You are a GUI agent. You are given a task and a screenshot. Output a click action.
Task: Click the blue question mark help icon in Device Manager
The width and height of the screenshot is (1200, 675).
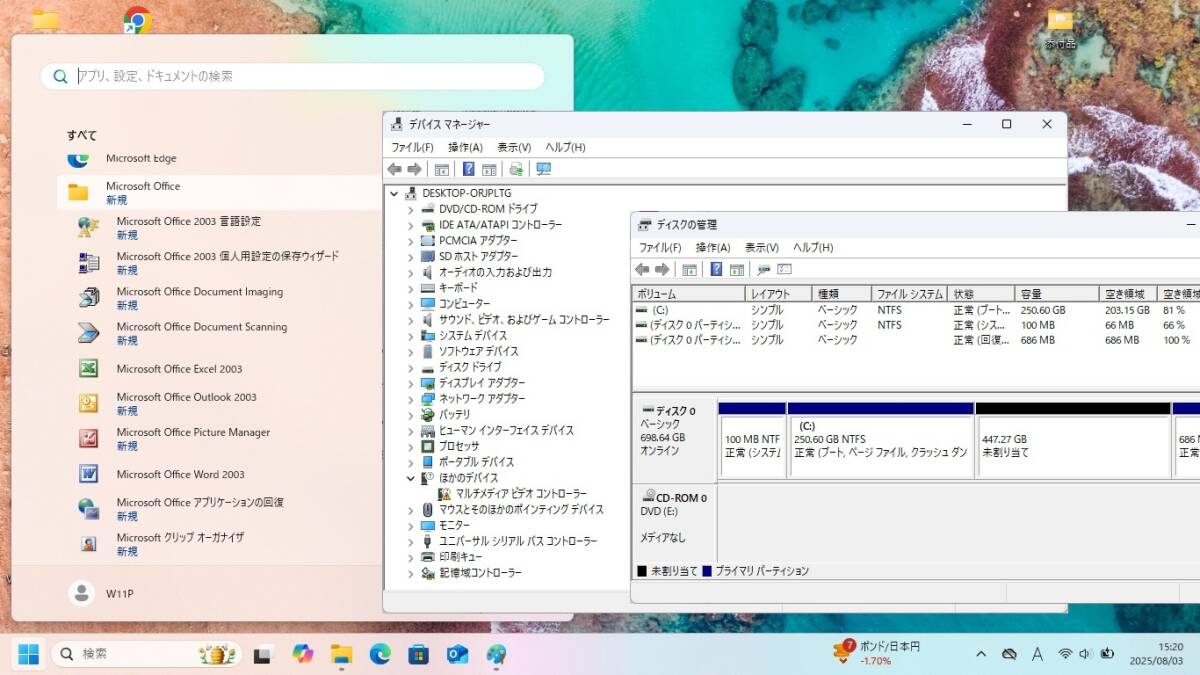coord(468,169)
